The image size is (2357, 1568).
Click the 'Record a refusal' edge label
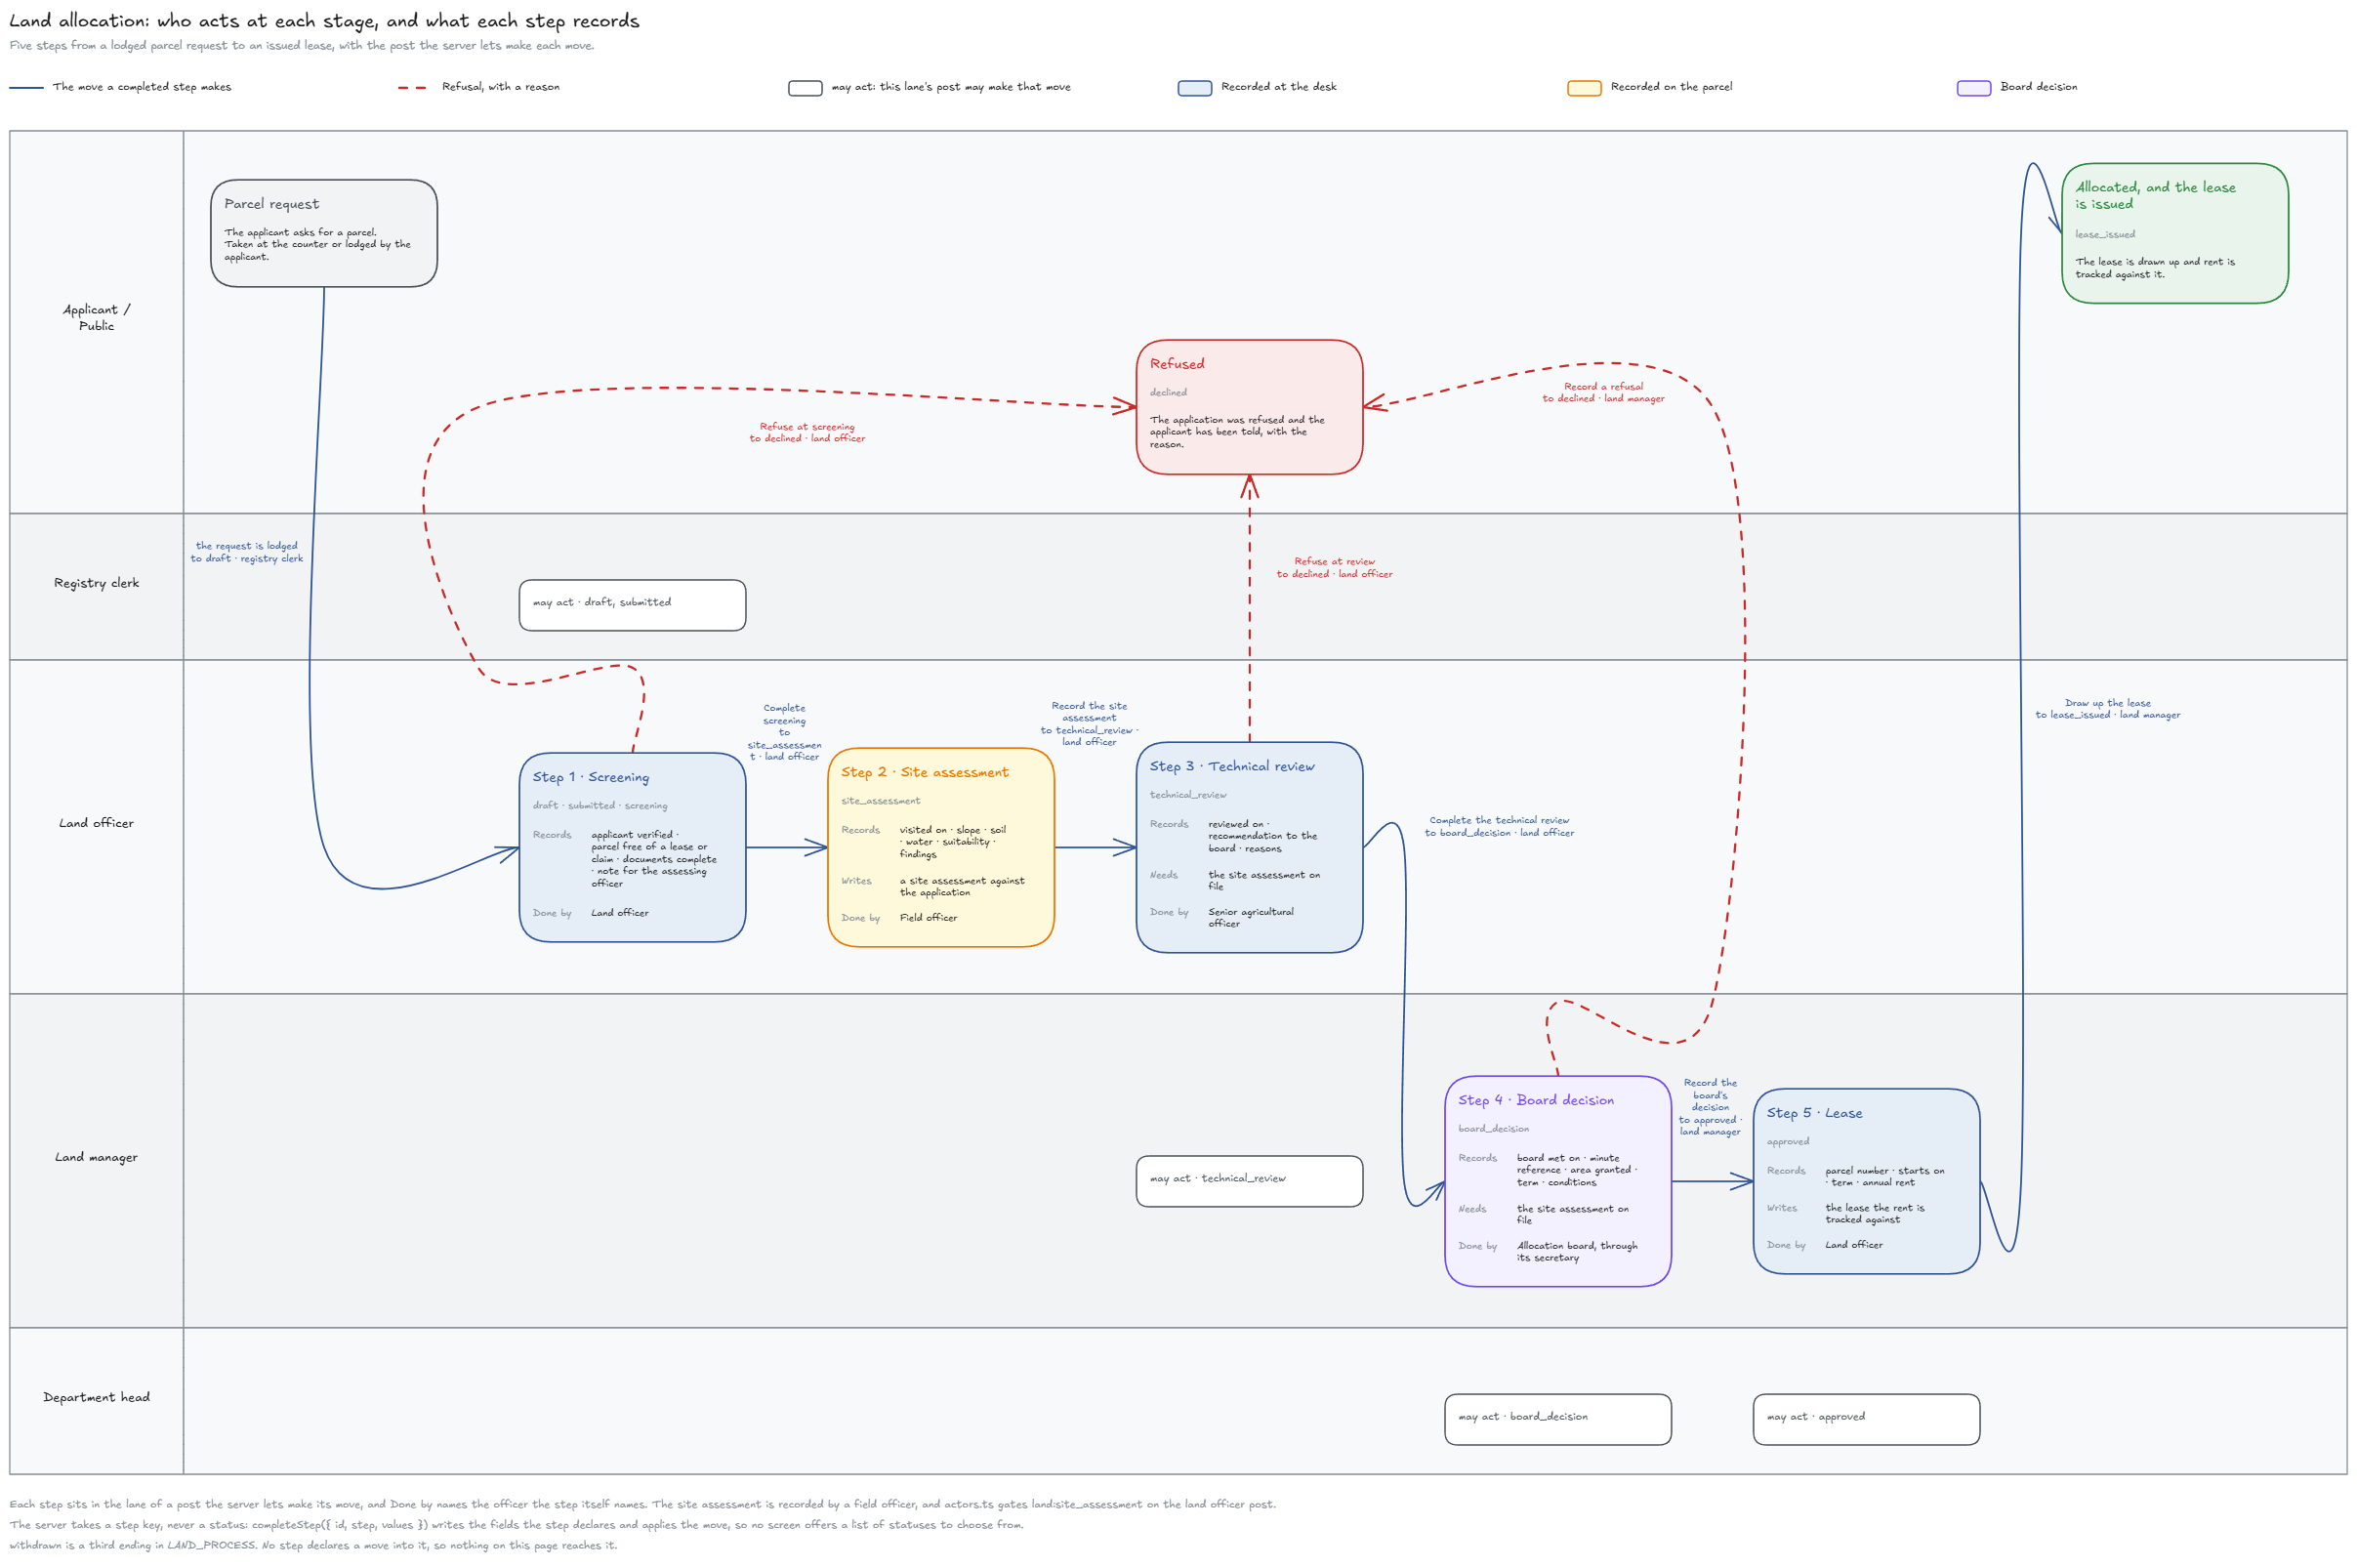coord(1603,392)
